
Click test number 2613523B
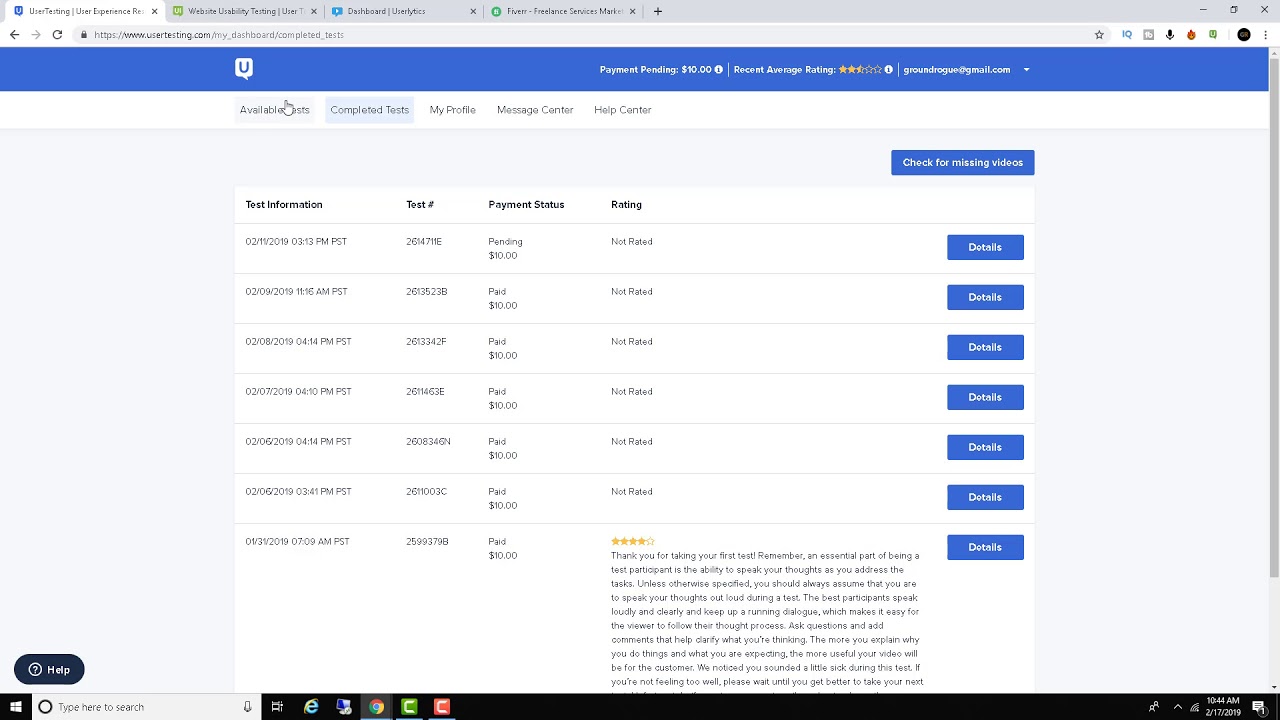click(x=426, y=291)
